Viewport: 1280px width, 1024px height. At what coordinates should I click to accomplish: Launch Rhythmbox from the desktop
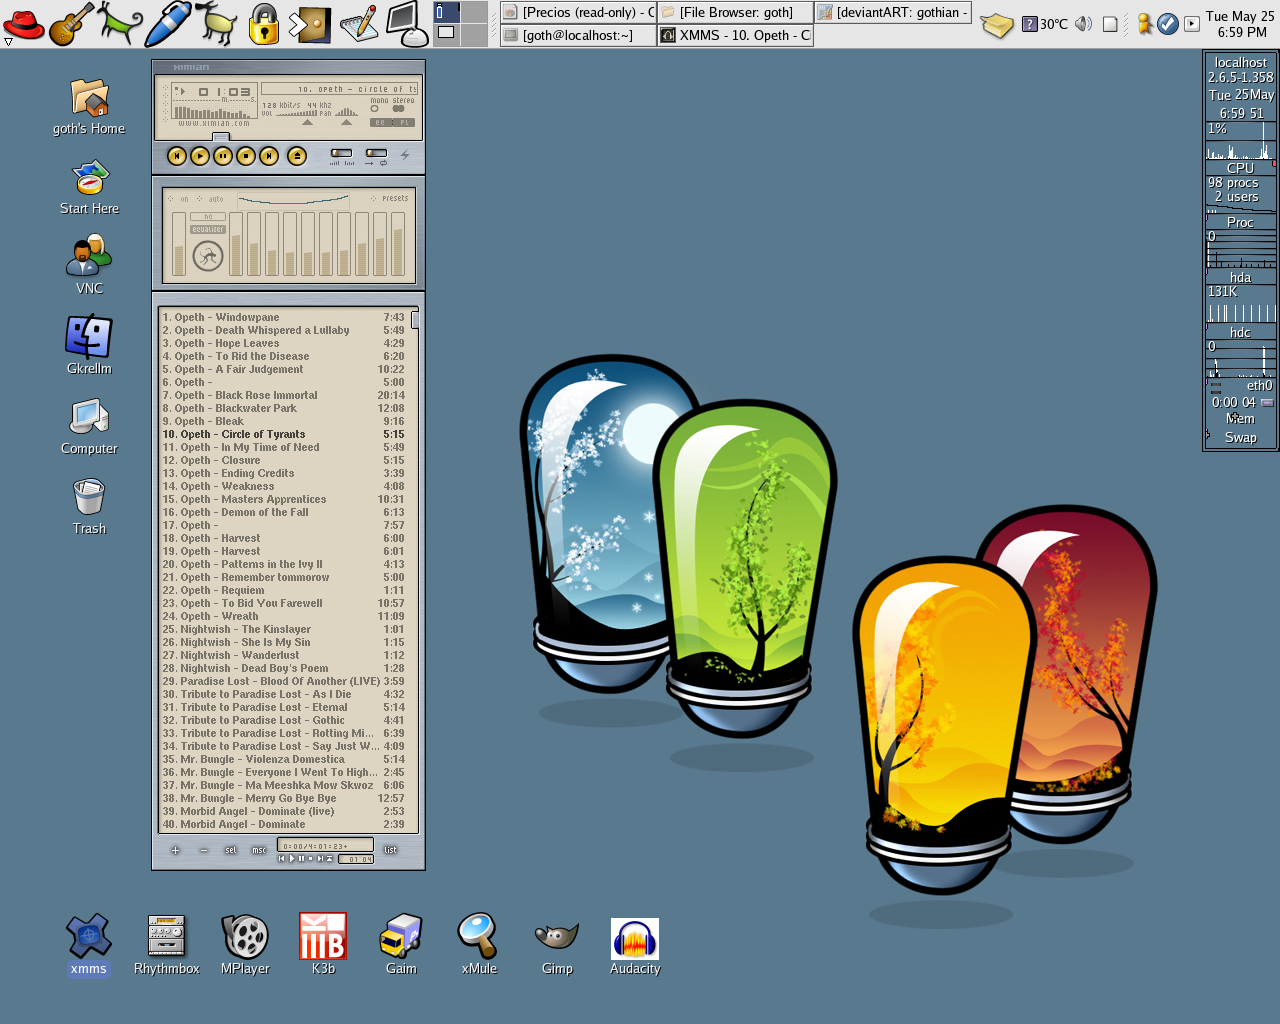click(166, 945)
